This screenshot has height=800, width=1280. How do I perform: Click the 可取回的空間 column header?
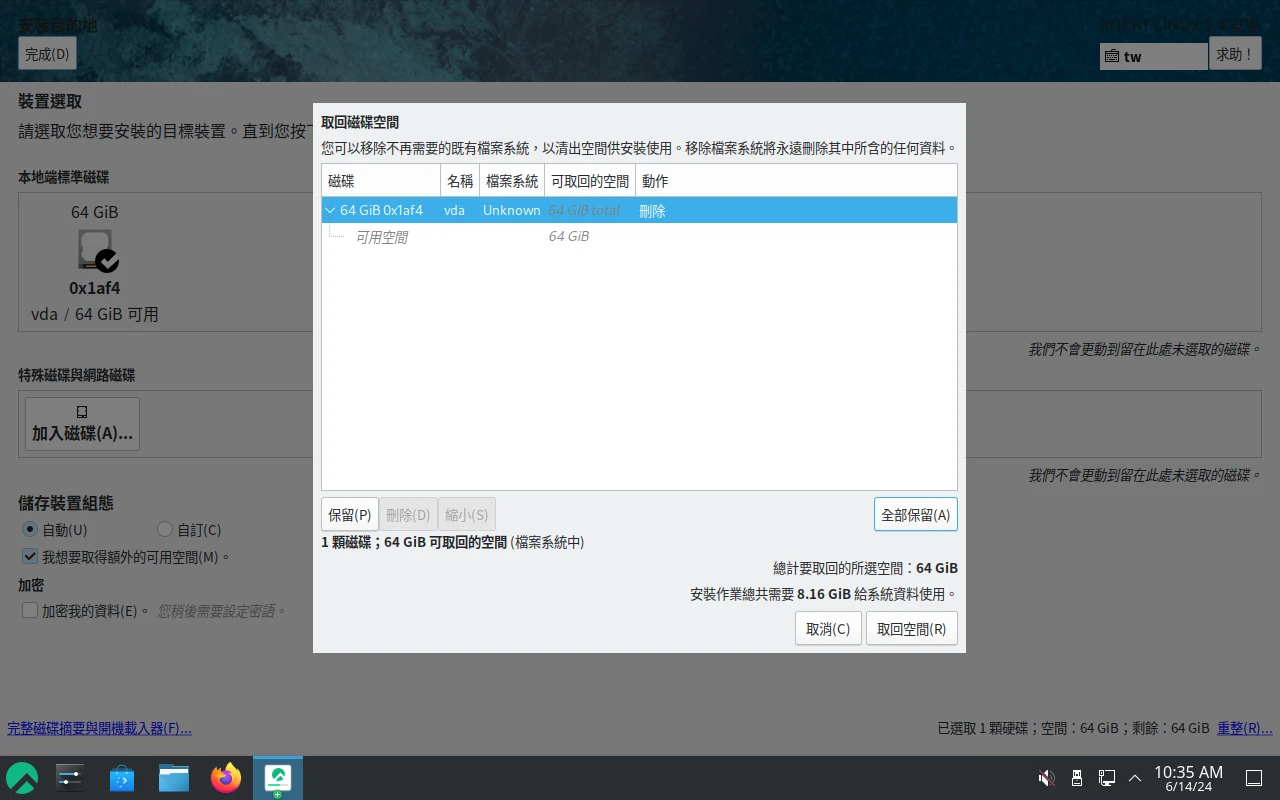point(590,181)
